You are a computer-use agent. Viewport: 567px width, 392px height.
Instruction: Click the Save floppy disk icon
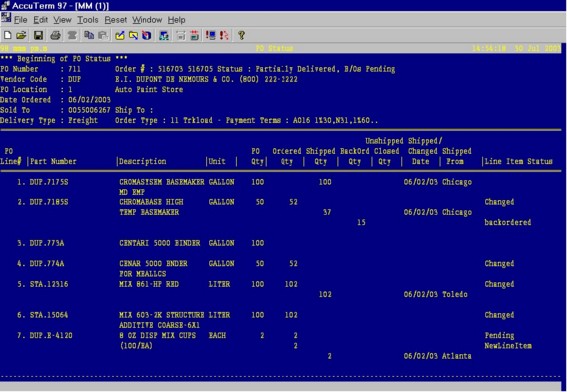click(x=38, y=35)
